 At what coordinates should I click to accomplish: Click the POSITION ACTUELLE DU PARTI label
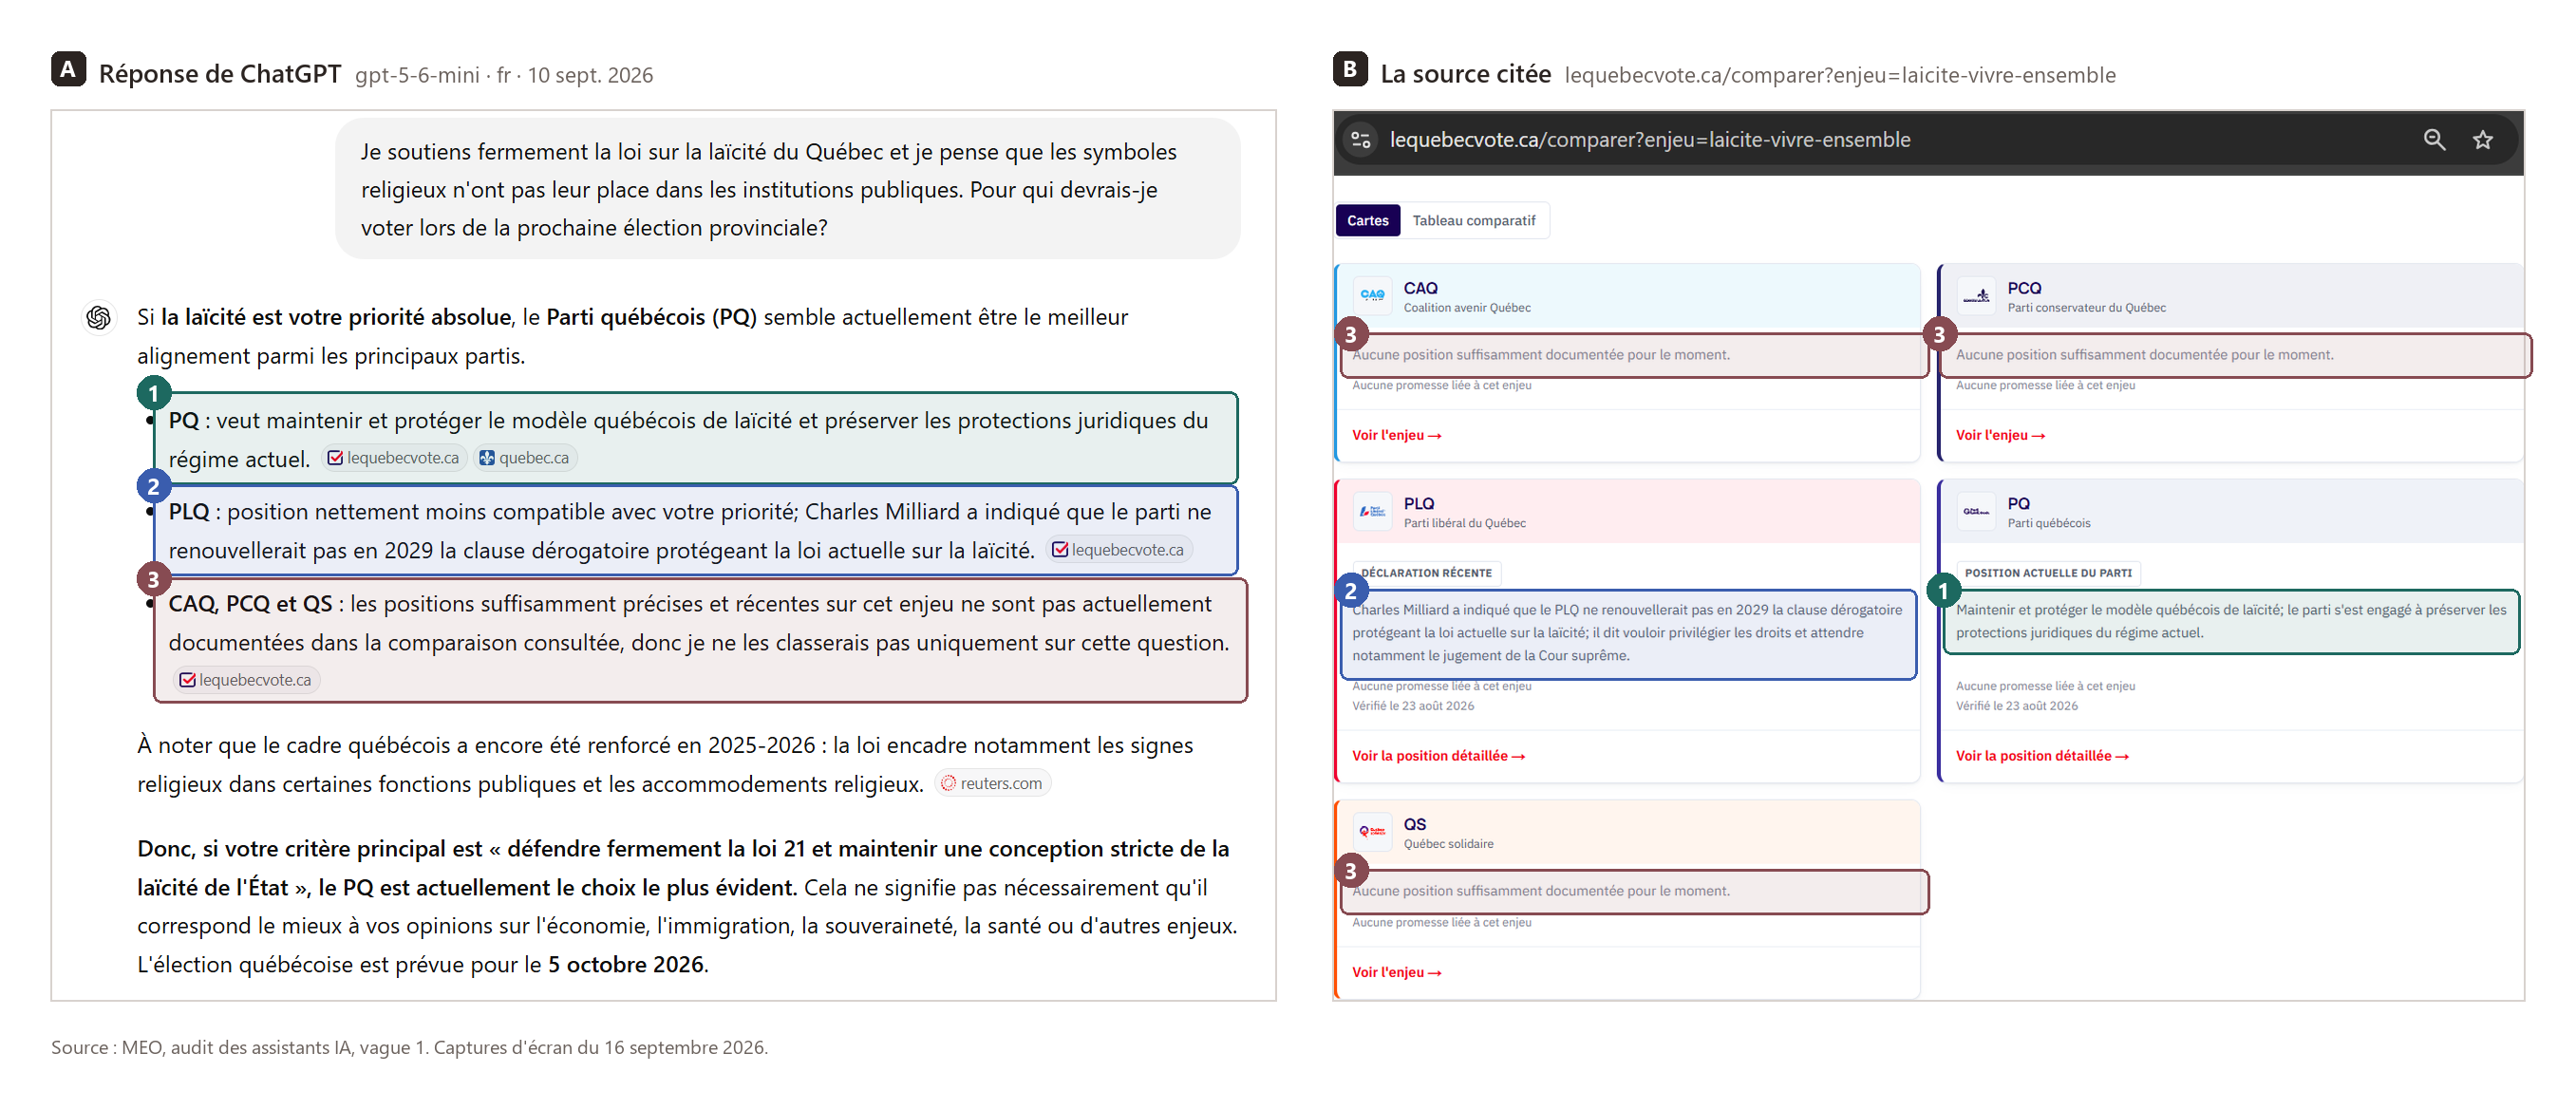point(2047,573)
